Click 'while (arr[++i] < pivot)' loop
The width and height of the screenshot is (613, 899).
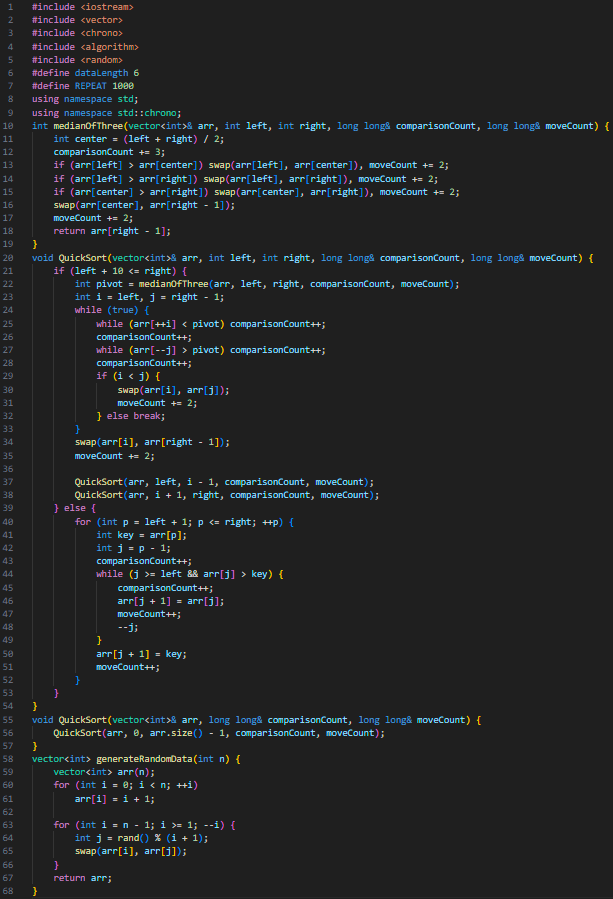161,325
